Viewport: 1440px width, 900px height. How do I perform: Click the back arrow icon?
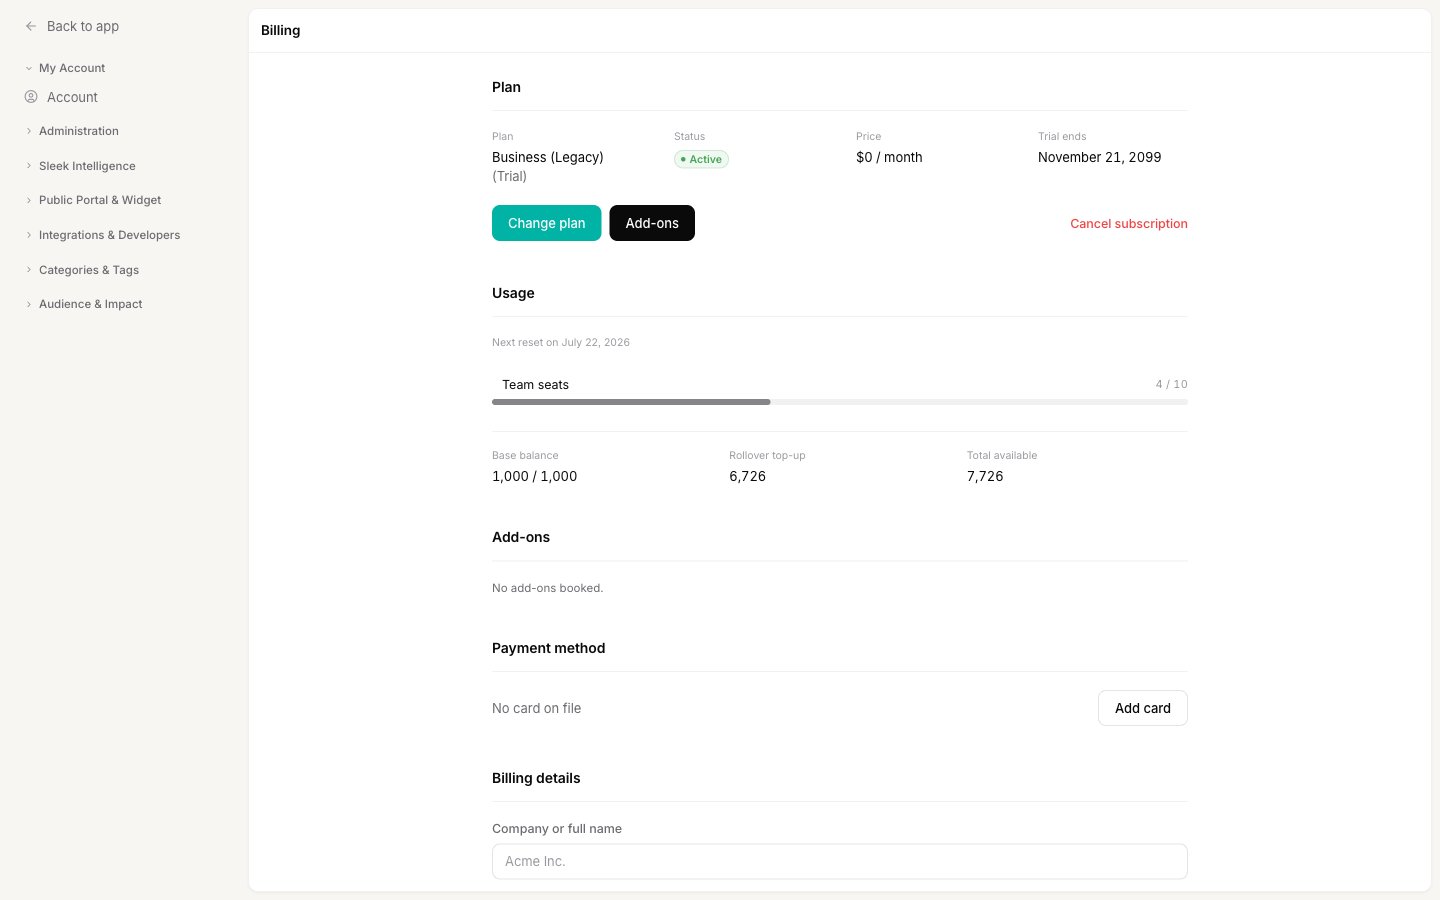(x=31, y=26)
